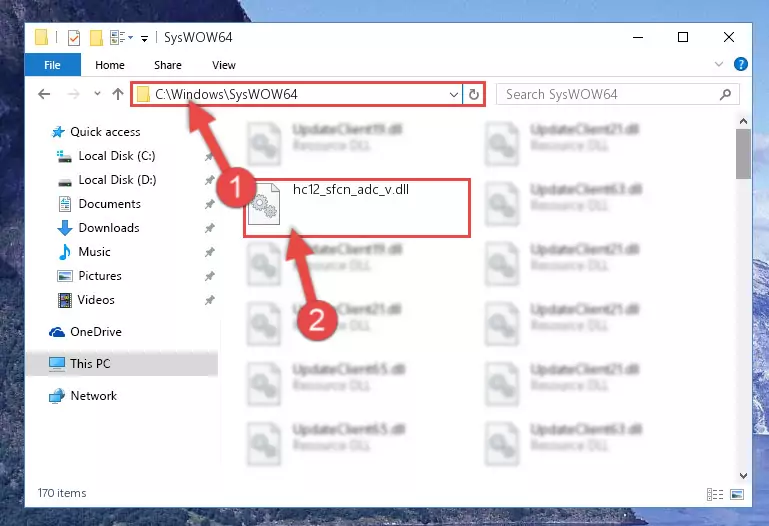Switch to Details view icon in status bar
Image resolution: width=769 pixels, height=526 pixels.
pyautogui.click(x=715, y=494)
